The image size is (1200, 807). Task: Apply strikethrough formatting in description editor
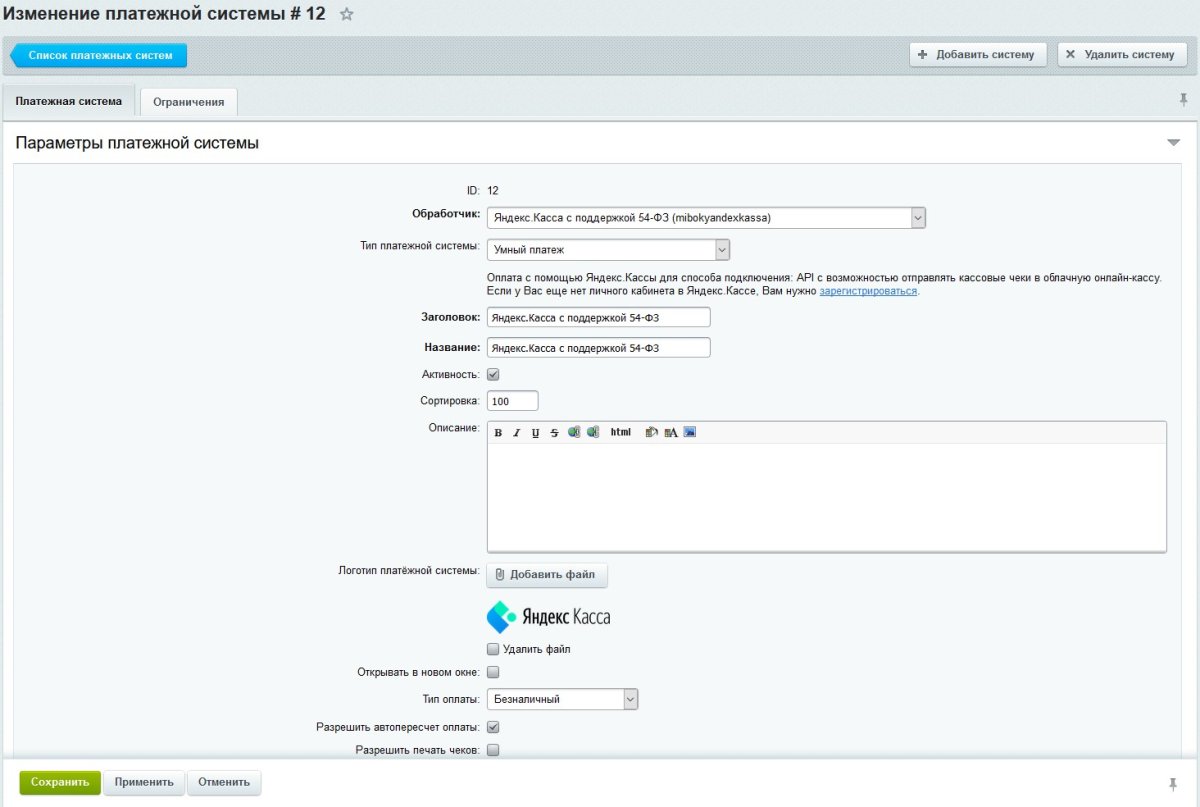click(554, 433)
